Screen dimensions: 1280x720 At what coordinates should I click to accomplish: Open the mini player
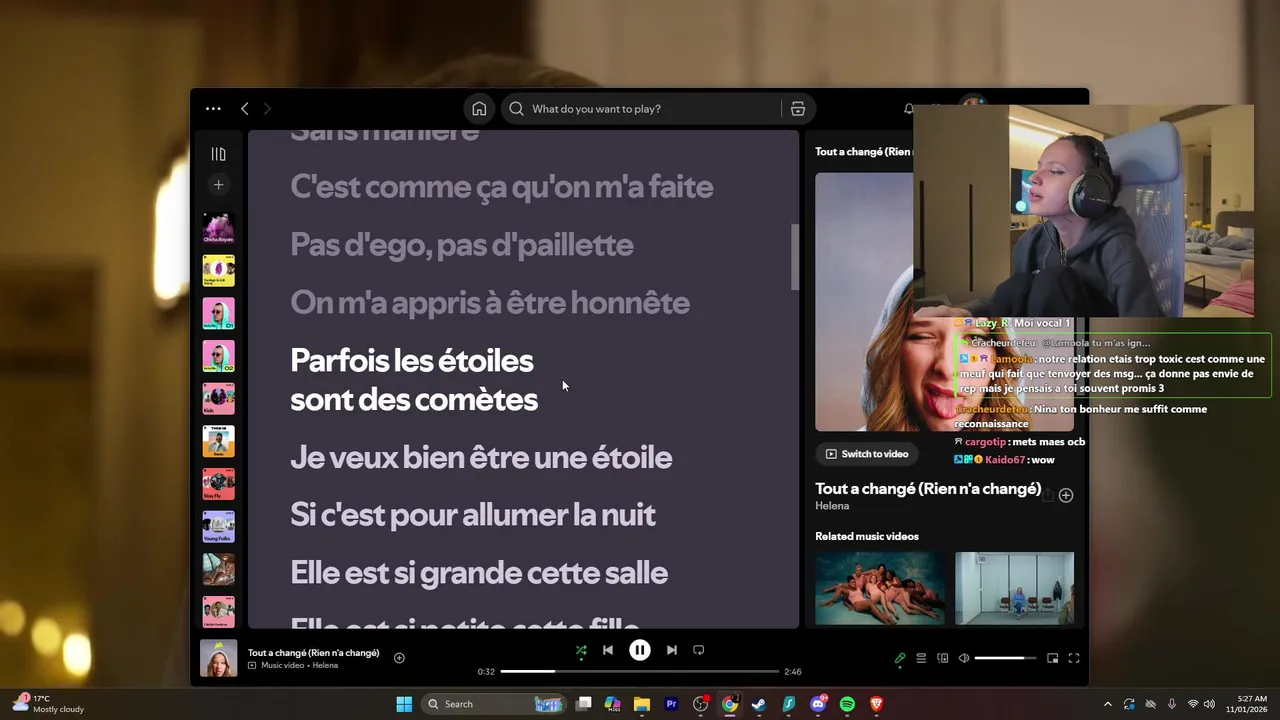click(1052, 658)
